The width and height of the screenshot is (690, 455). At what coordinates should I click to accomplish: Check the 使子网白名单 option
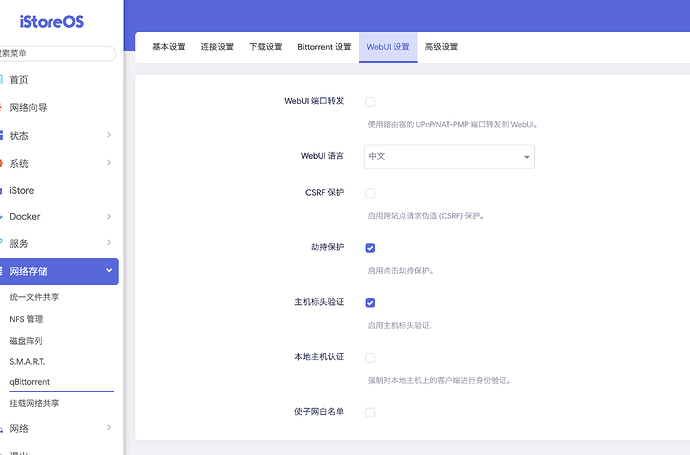[370, 412]
